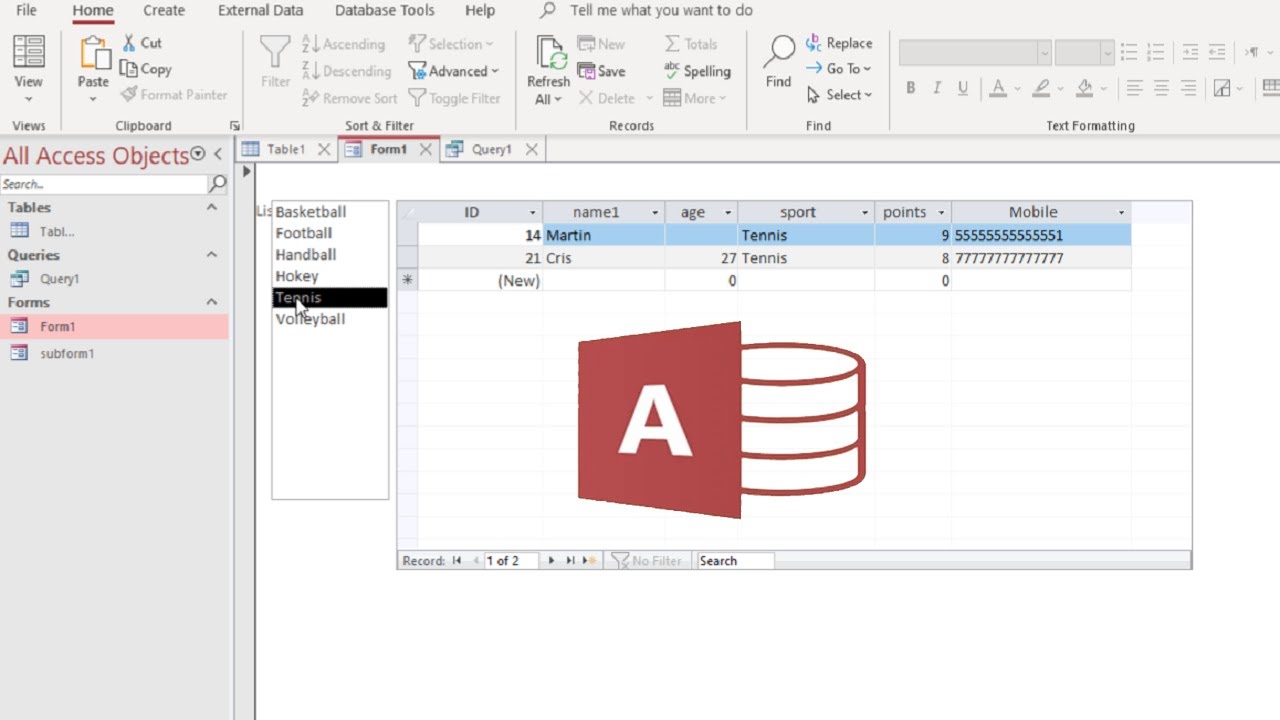1280x720 pixels.
Task: Open the More dropdown in Records
Action: 694,98
